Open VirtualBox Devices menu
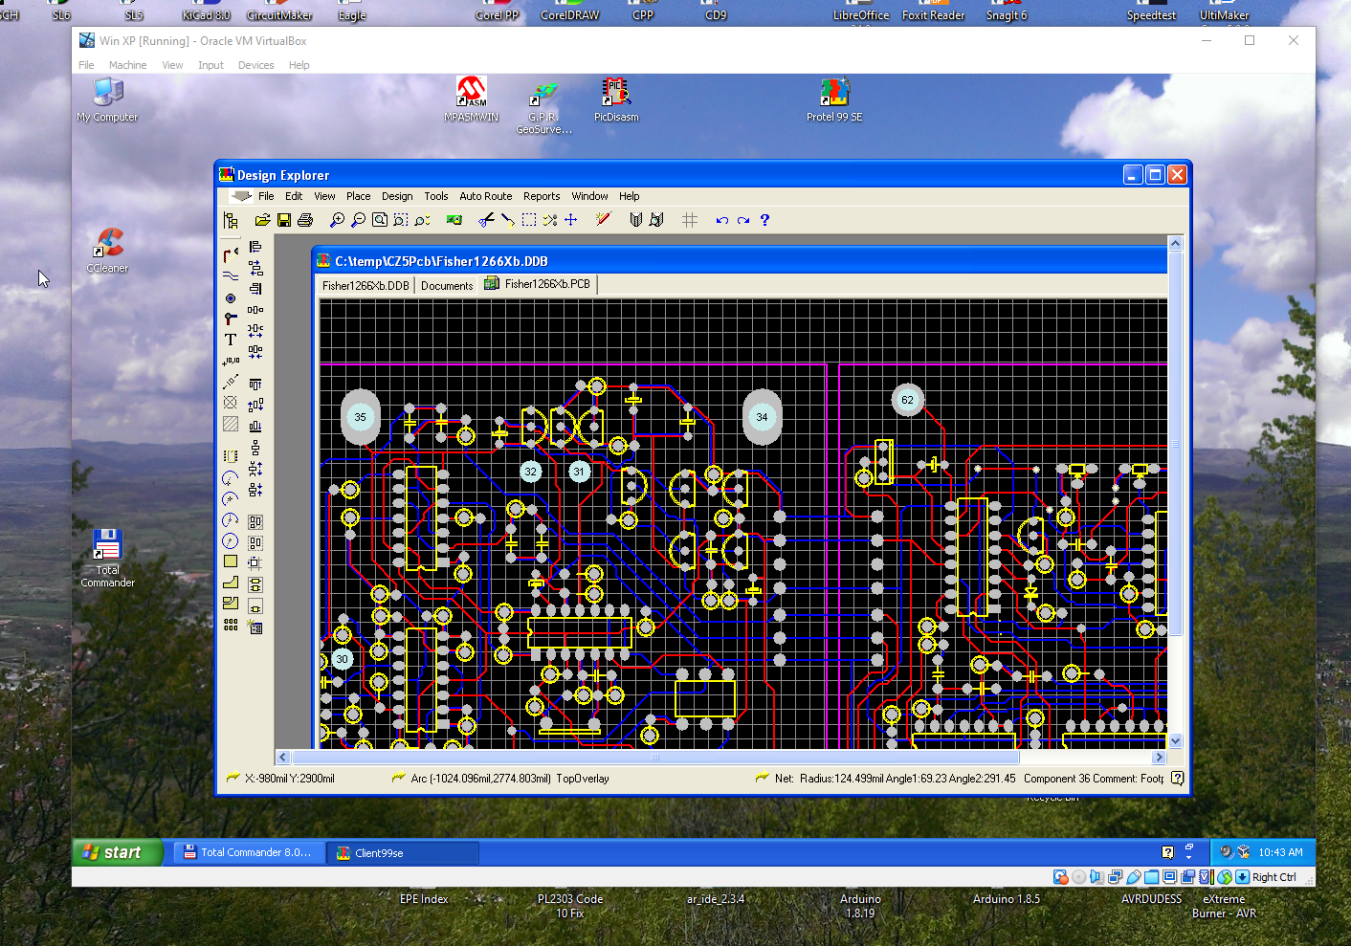The image size is (1351, 946). click(256, 65)
